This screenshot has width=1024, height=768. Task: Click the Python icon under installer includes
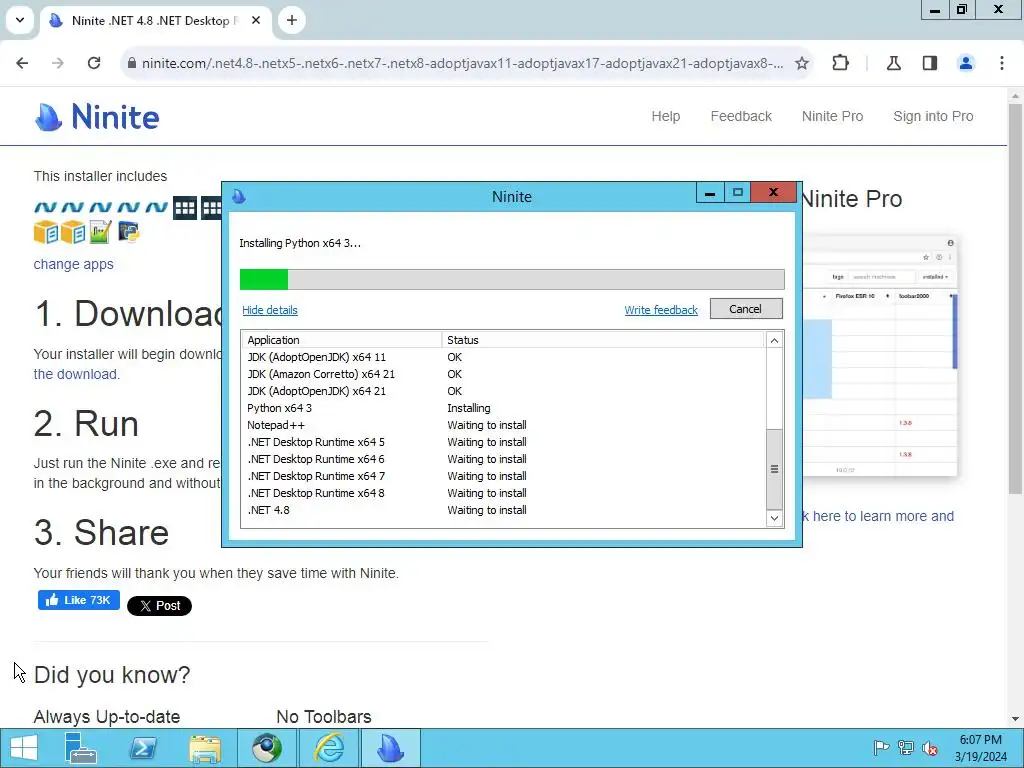129,232
